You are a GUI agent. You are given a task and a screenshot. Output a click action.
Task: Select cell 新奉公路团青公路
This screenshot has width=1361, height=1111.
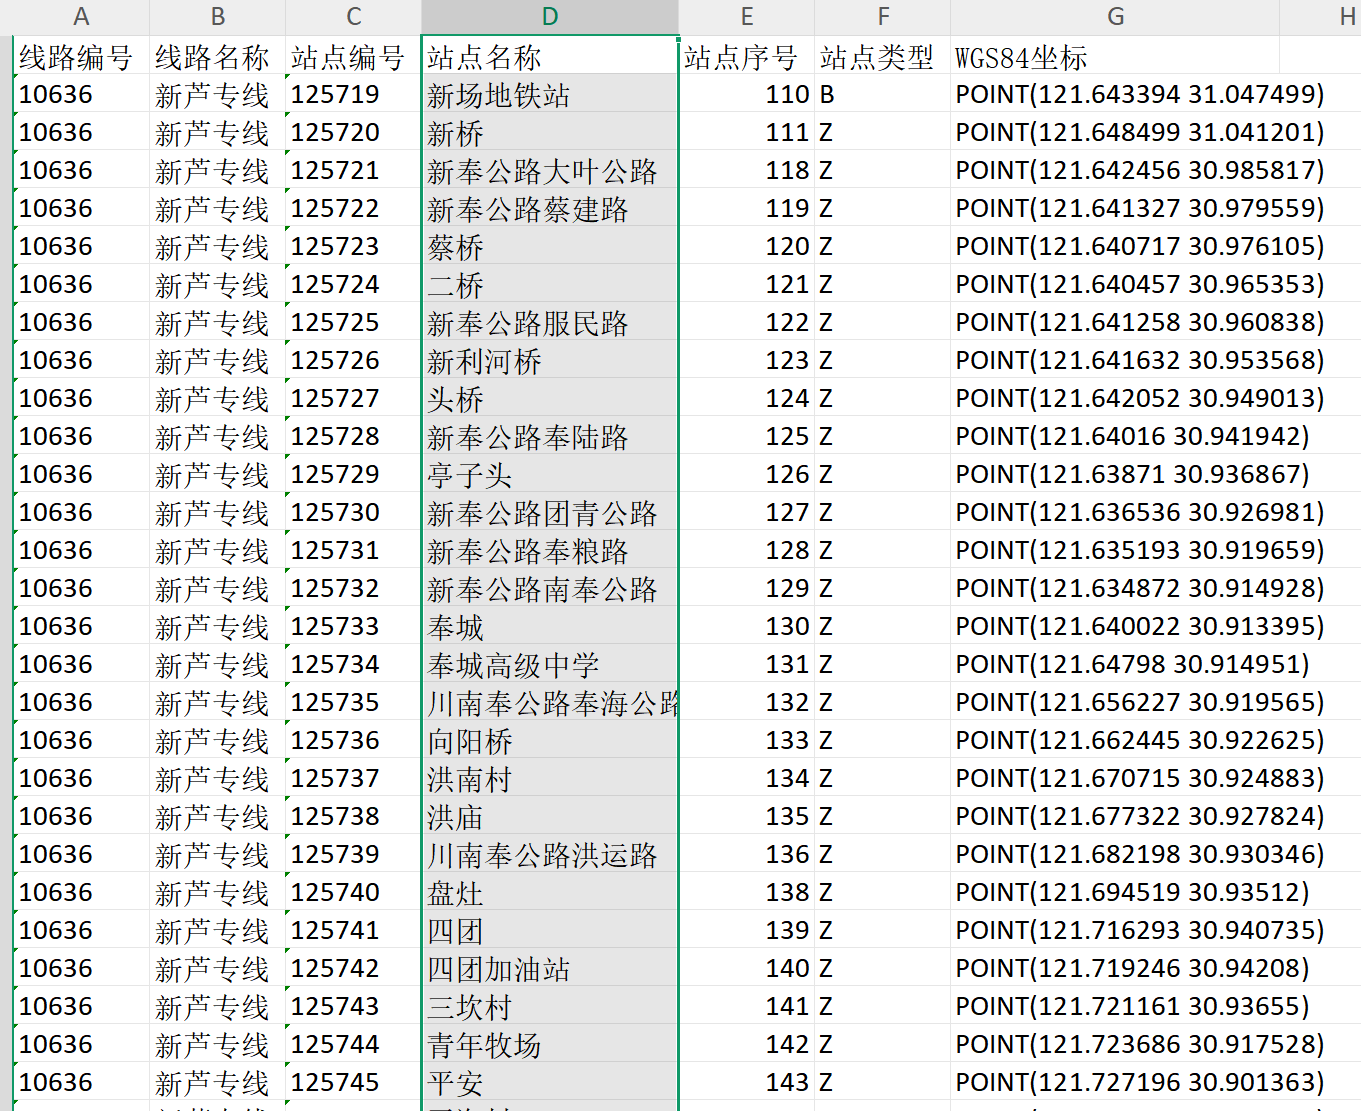[550, 512]
